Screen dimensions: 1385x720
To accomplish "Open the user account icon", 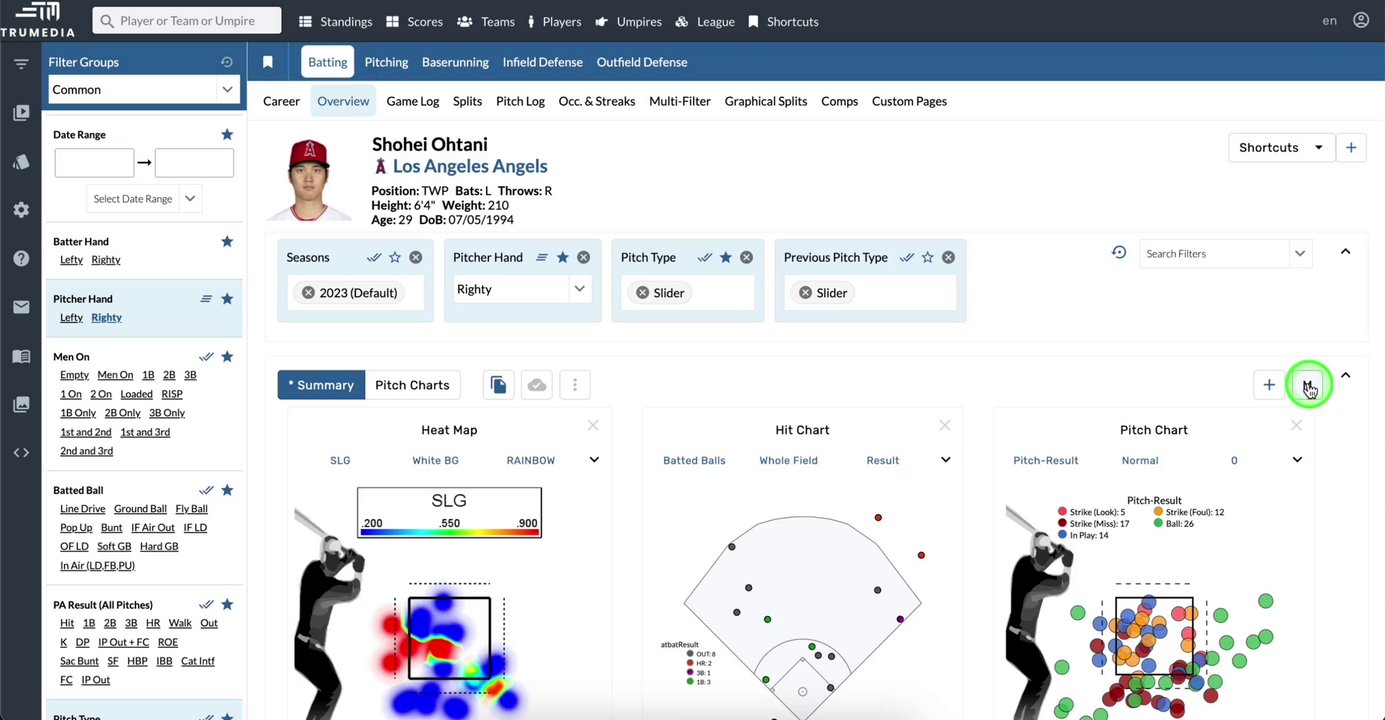I will click(1361, 20).
